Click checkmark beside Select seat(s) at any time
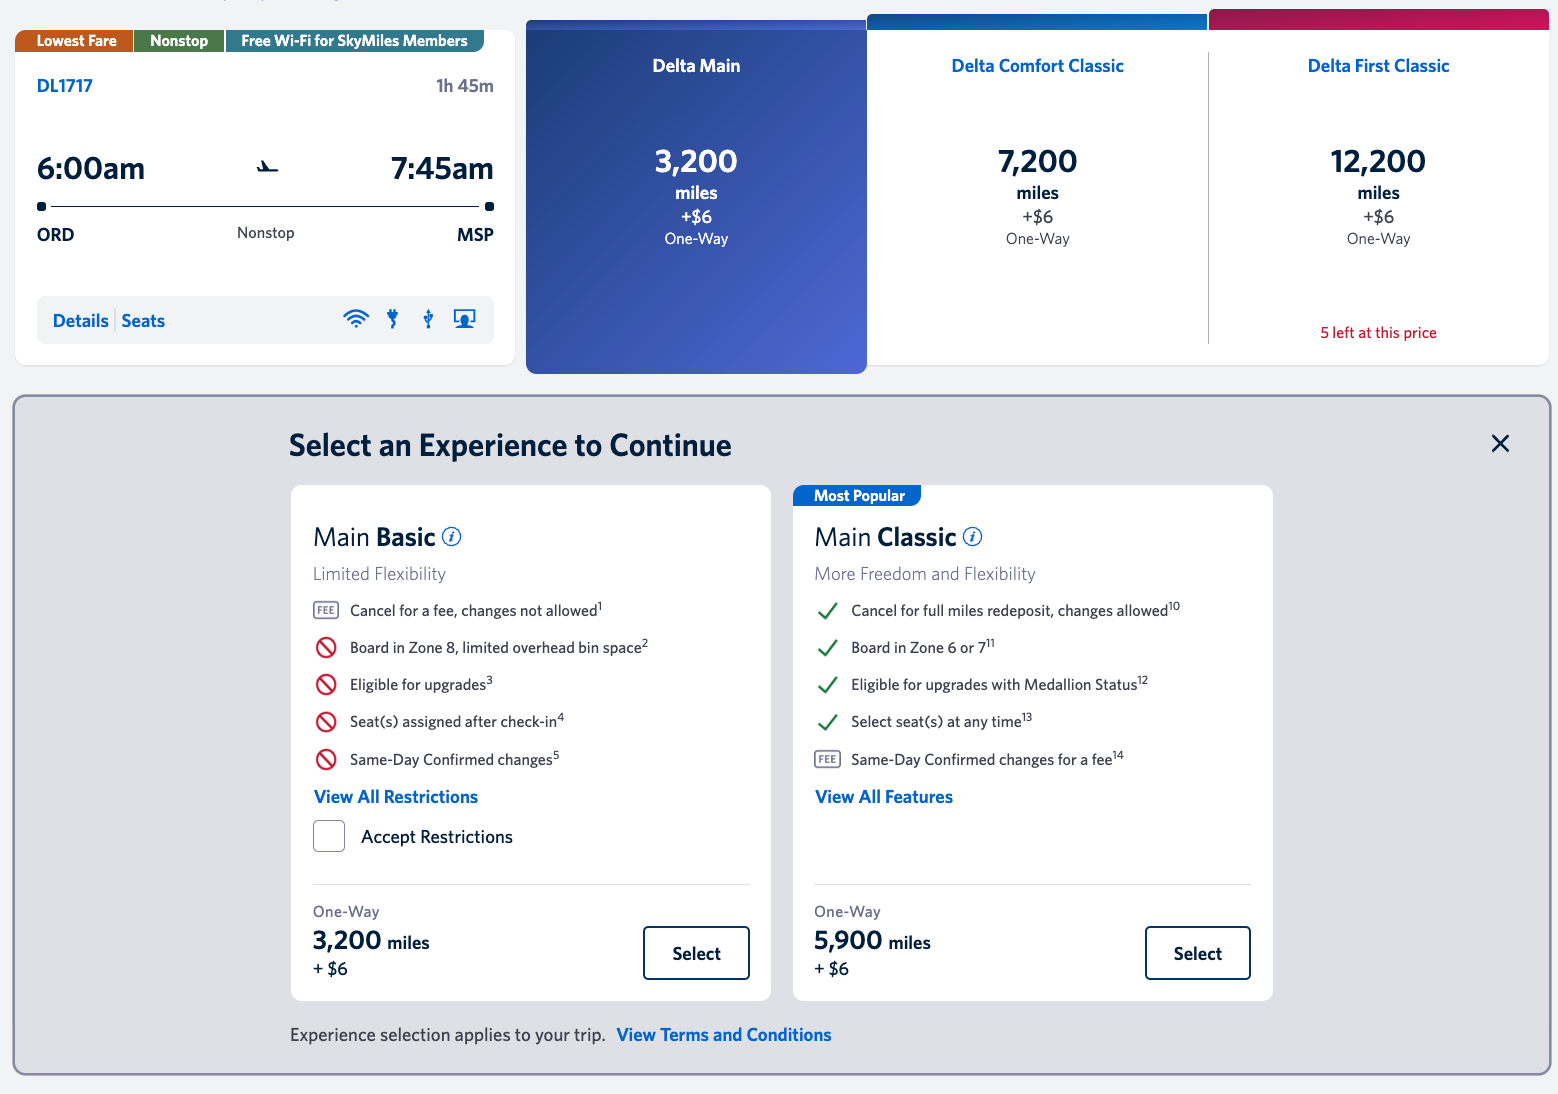 827,722
